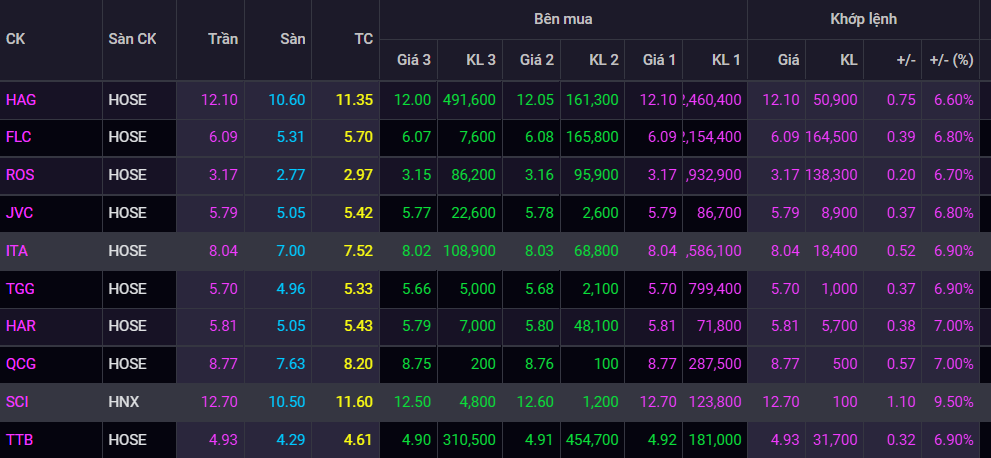Image resolution: width=991 pixels, height=458 pixels.
Task: Click the TTB ticker symbol
Action: [19, 440]
